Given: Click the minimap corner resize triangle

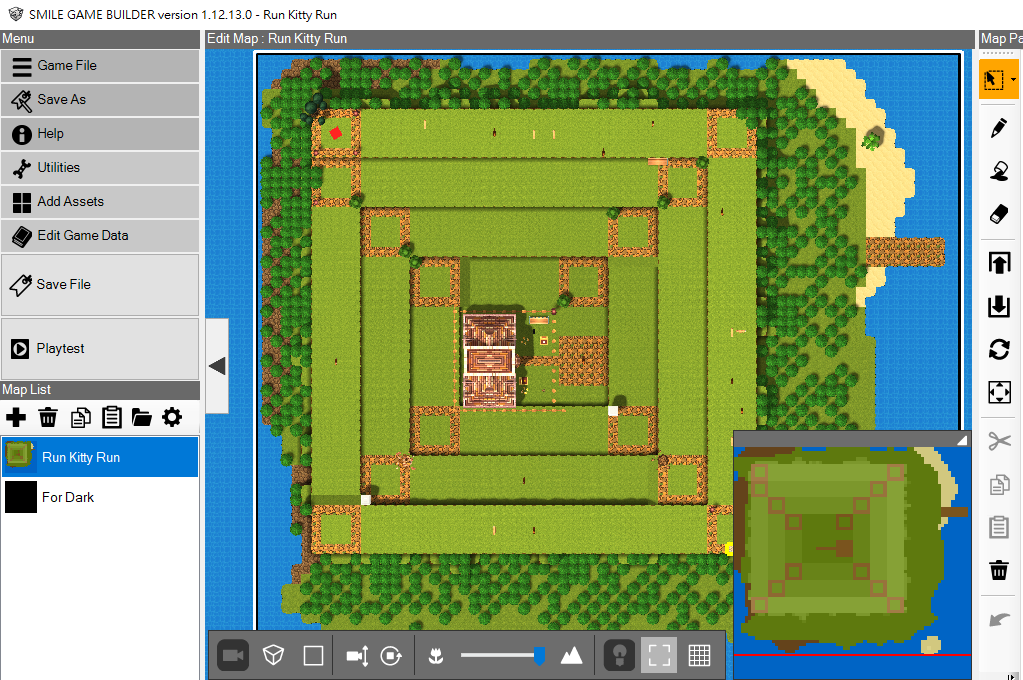Looking at the screenshot, I should 962,440.
